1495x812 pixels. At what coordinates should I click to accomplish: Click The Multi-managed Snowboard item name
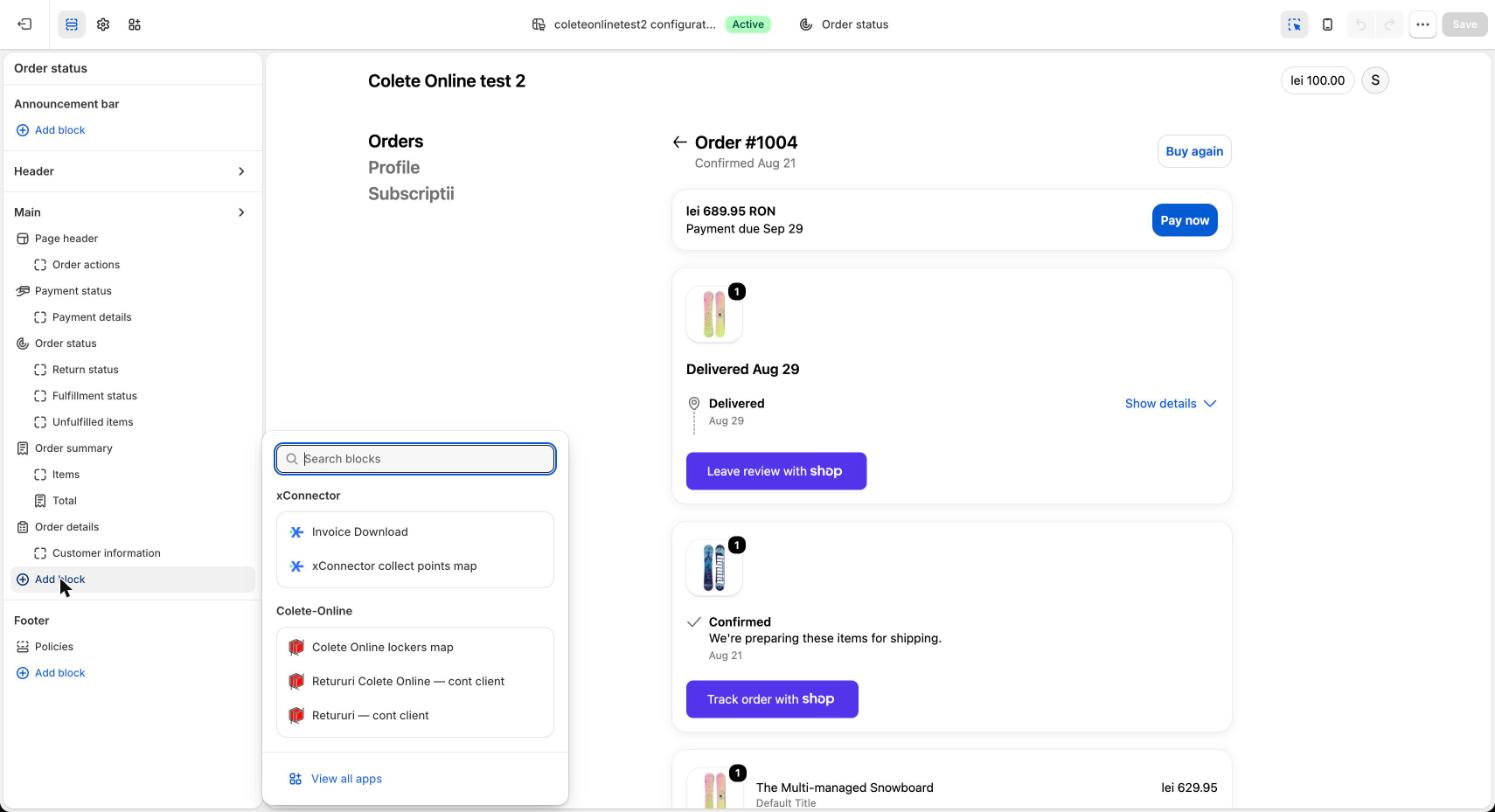(x=844, y=788)
